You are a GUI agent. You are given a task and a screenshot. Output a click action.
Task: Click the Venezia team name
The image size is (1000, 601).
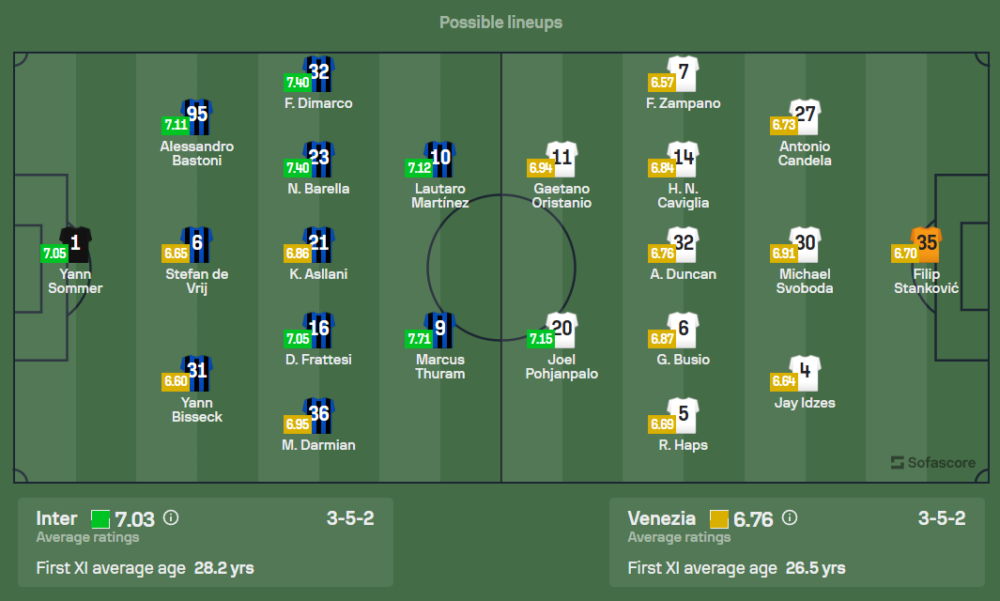coord(661,518)
